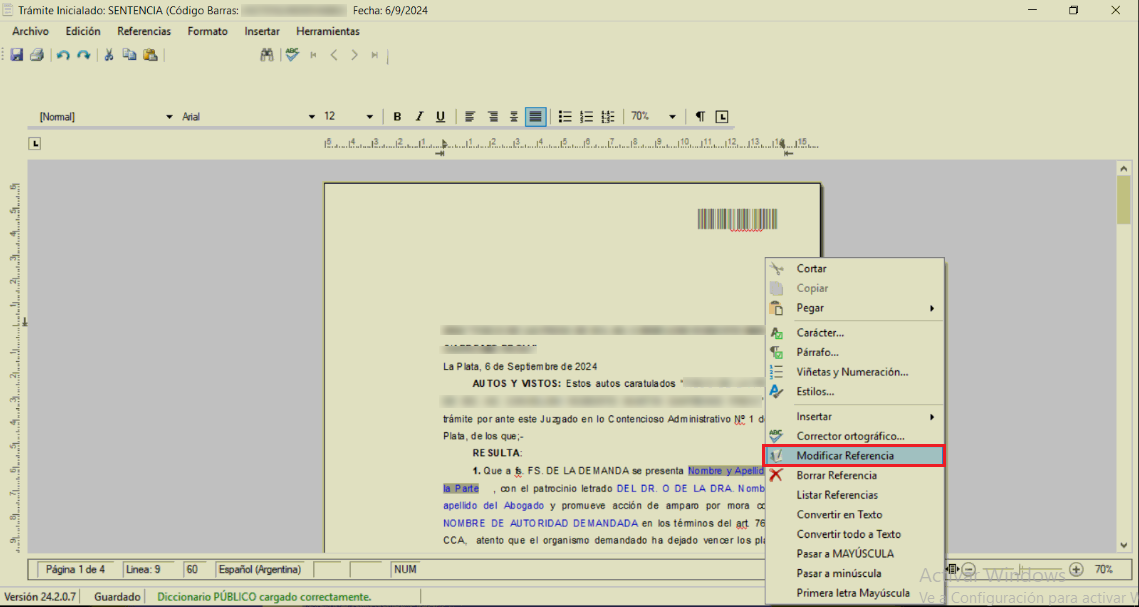The width and height of the screenshot is (1139, 607).
Task: Expand the Insertar submenu in context menu
Action: click(x=854, y=417)
